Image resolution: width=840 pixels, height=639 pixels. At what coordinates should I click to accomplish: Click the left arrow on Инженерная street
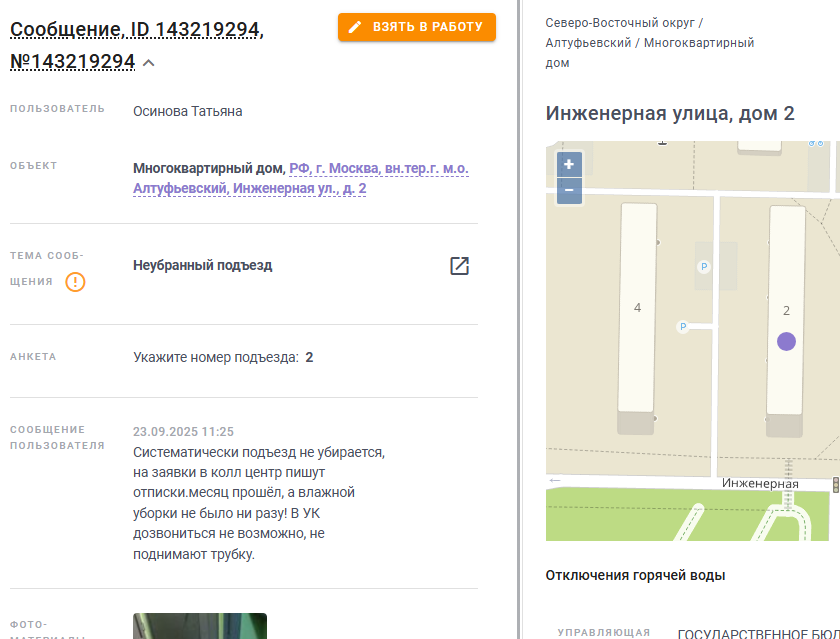[x=554, y=480]
